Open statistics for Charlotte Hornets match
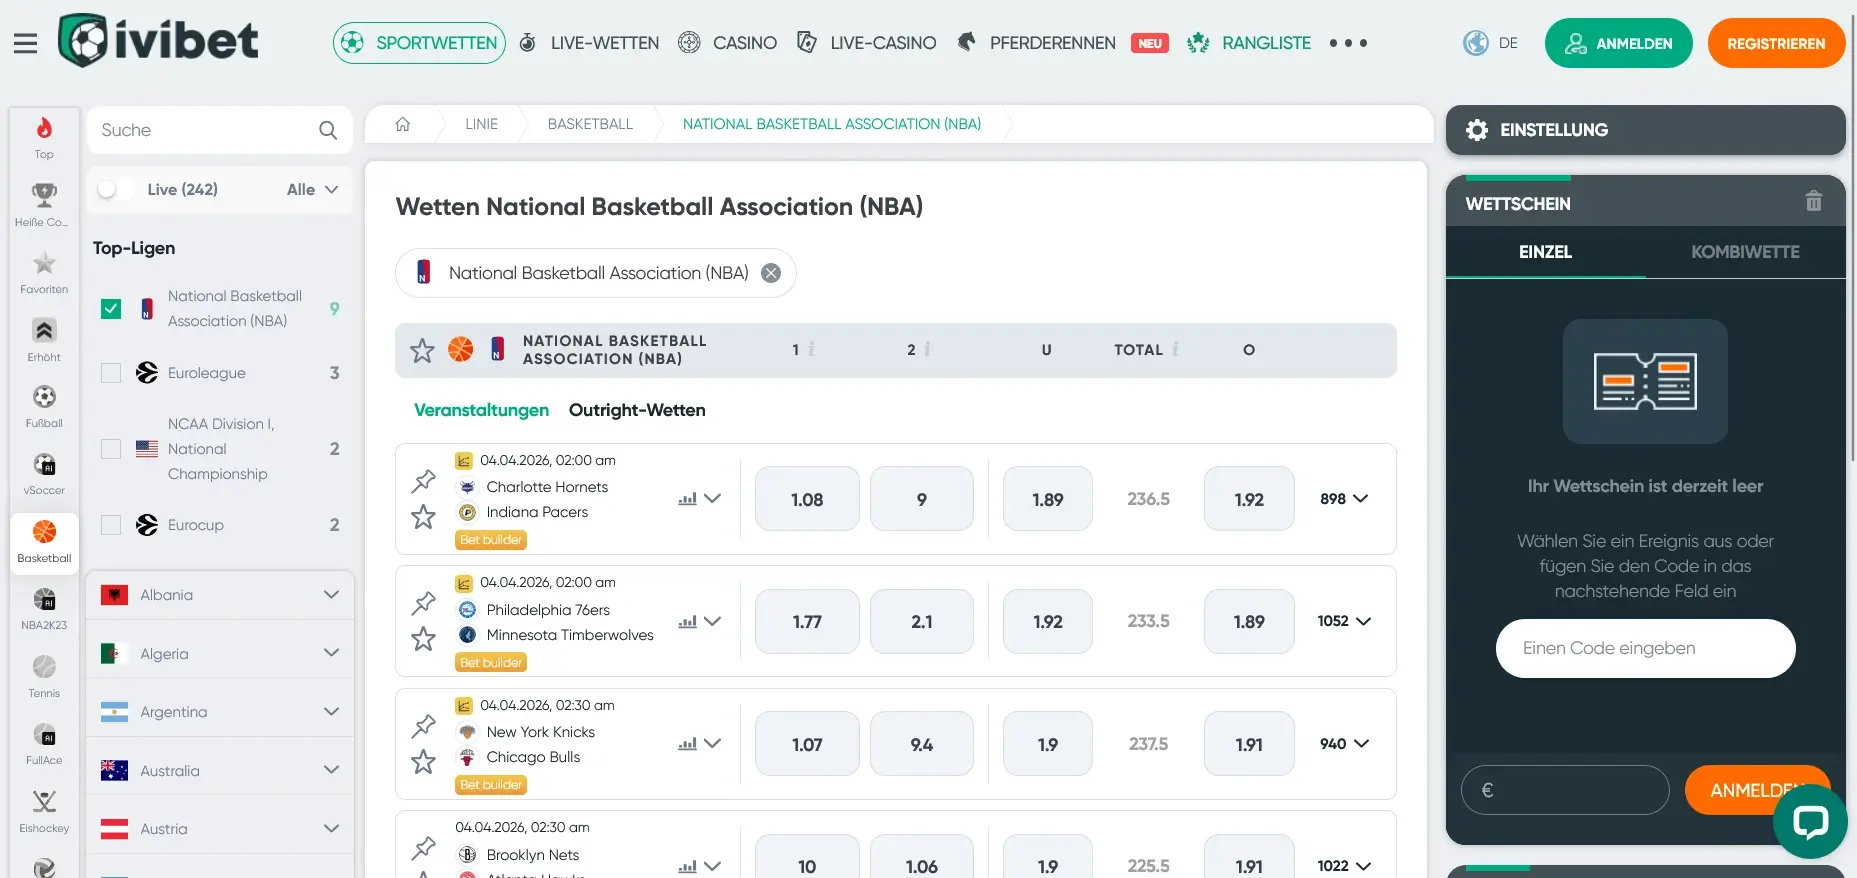 click(687, 498)
